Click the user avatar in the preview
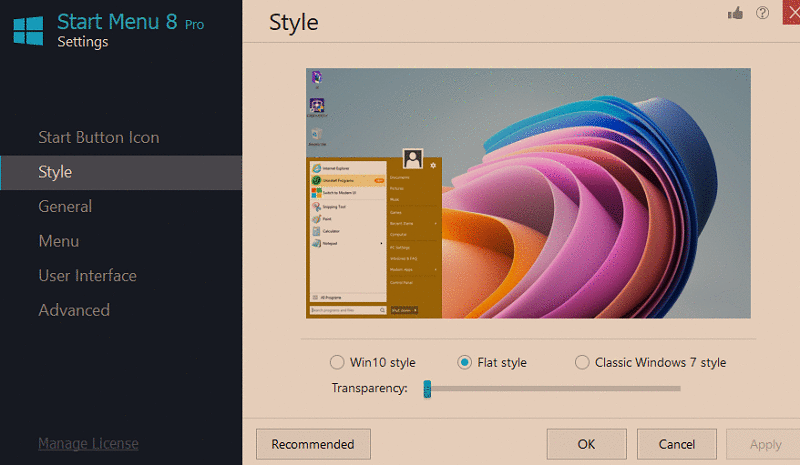The height and width of the screenshot is (465, 800). tap(412, 158)
